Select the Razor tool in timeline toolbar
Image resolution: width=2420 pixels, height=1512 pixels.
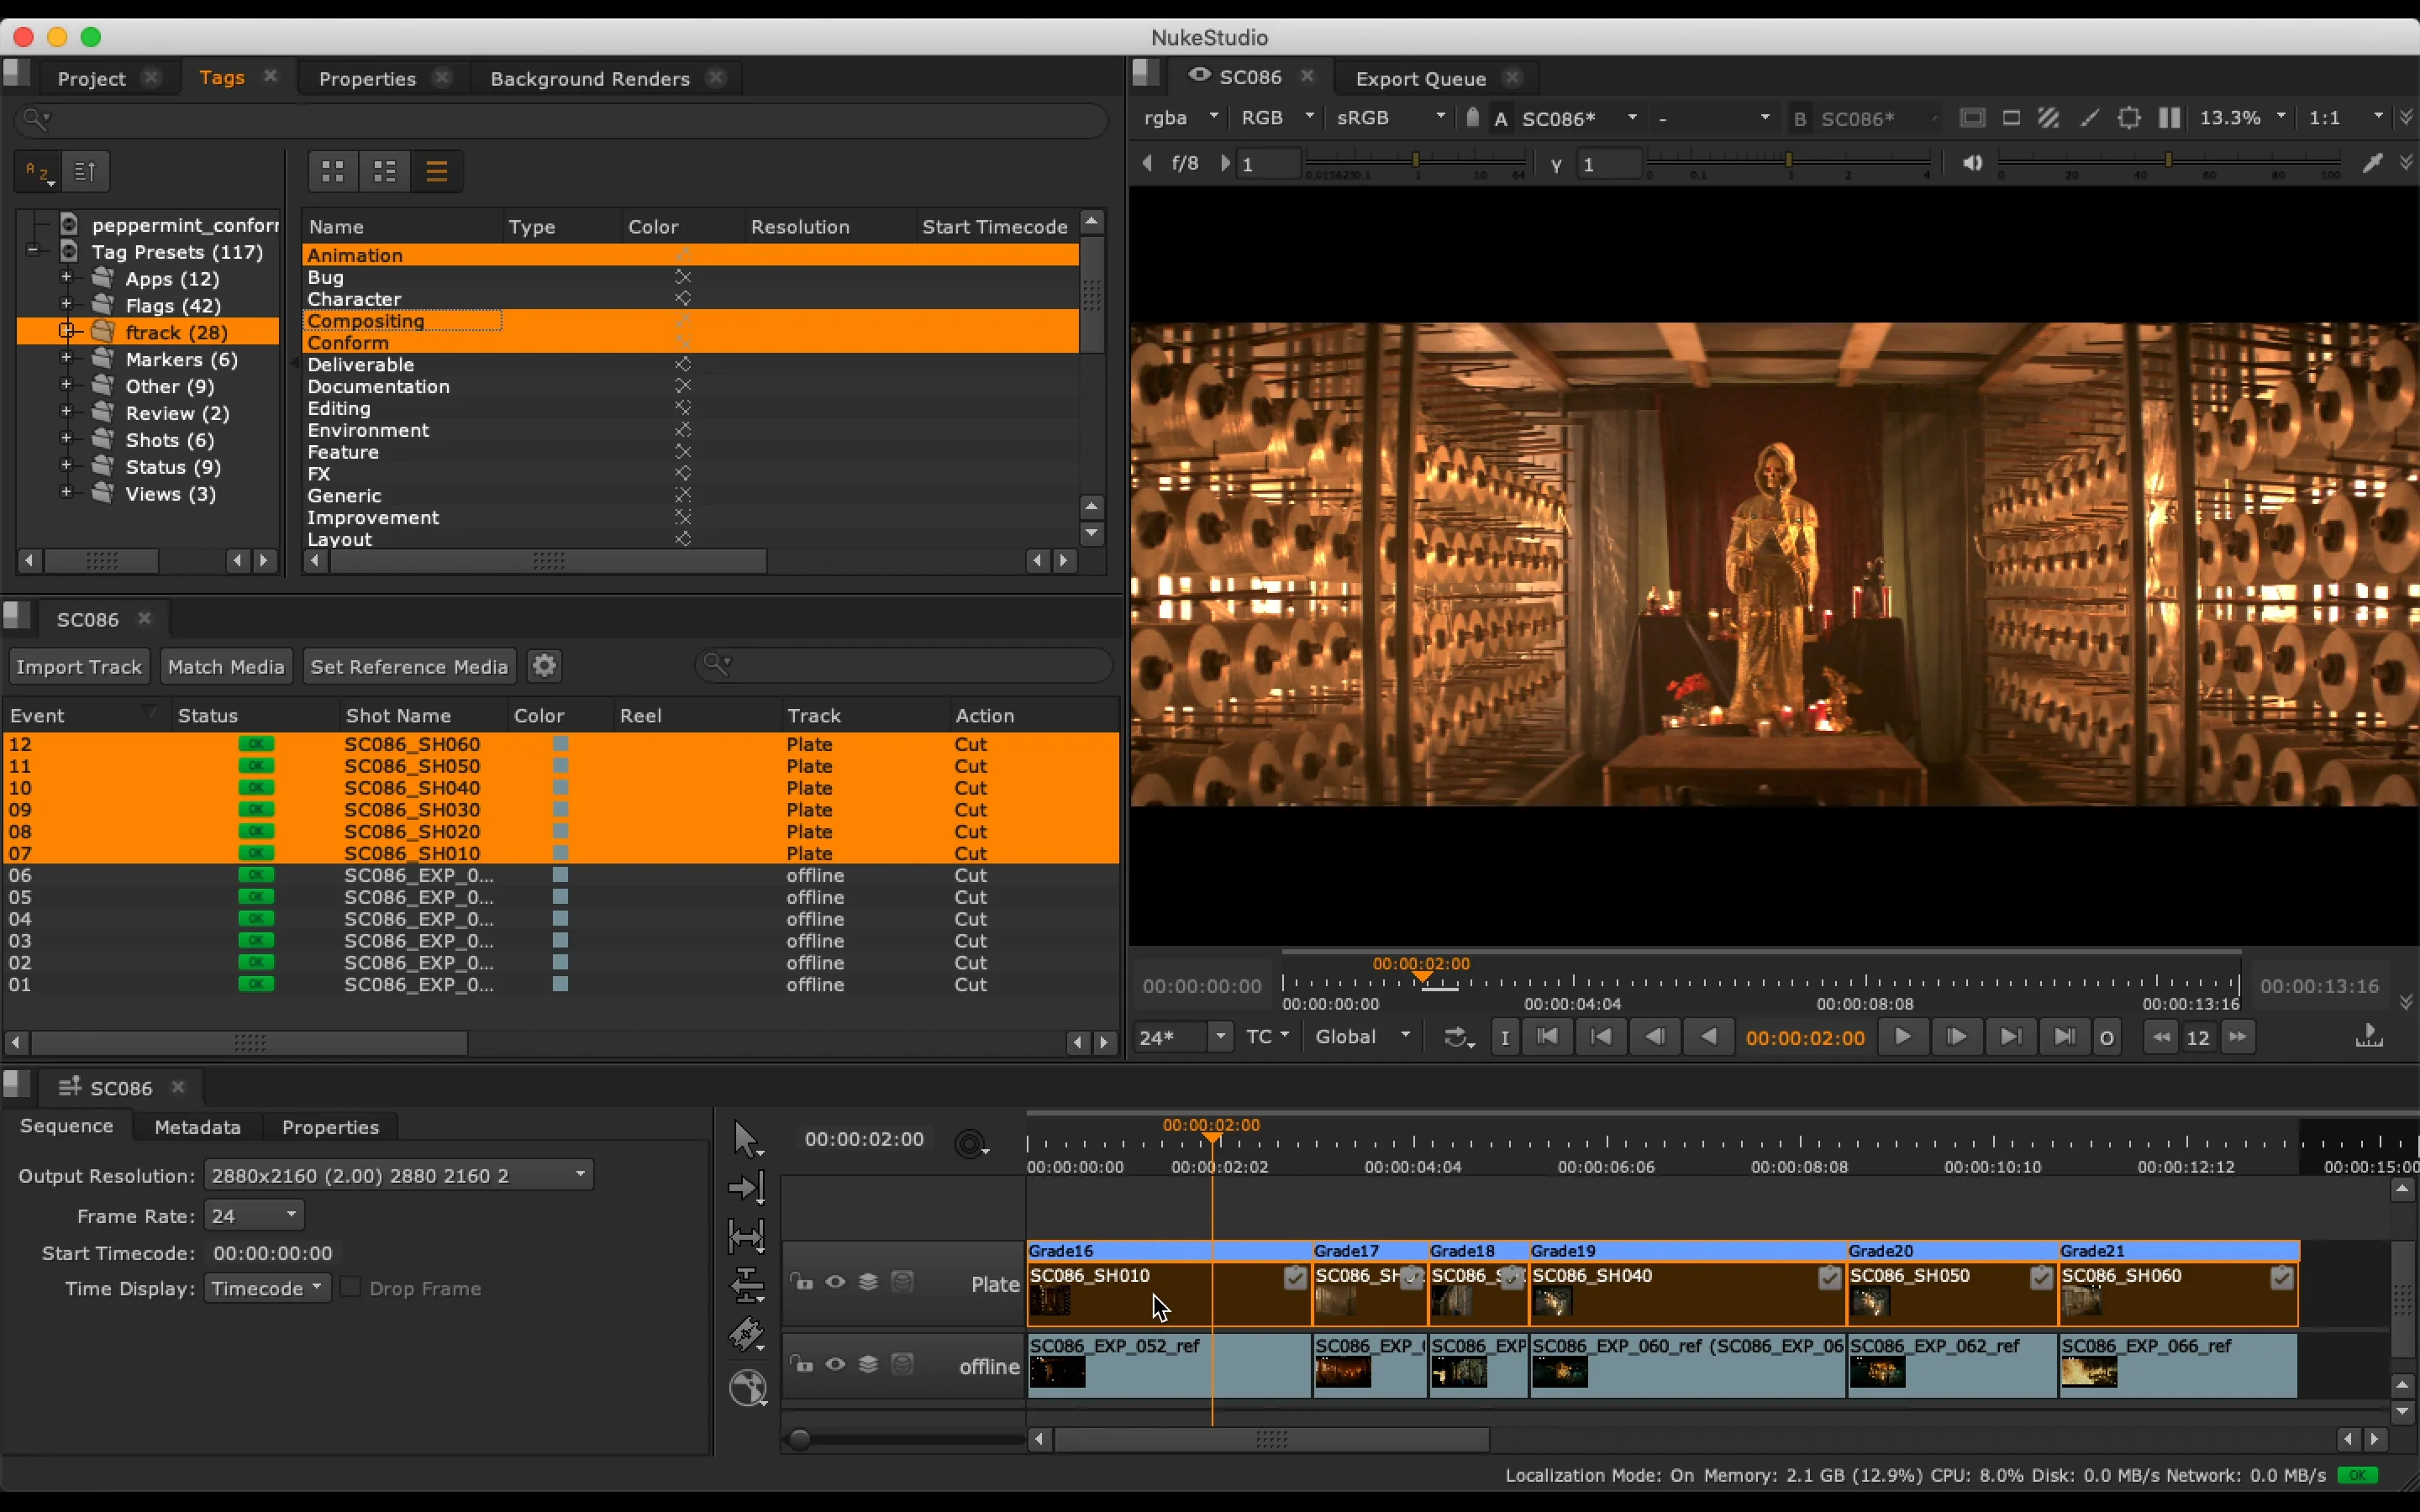pyautogui.click(x=746, y=1334)
